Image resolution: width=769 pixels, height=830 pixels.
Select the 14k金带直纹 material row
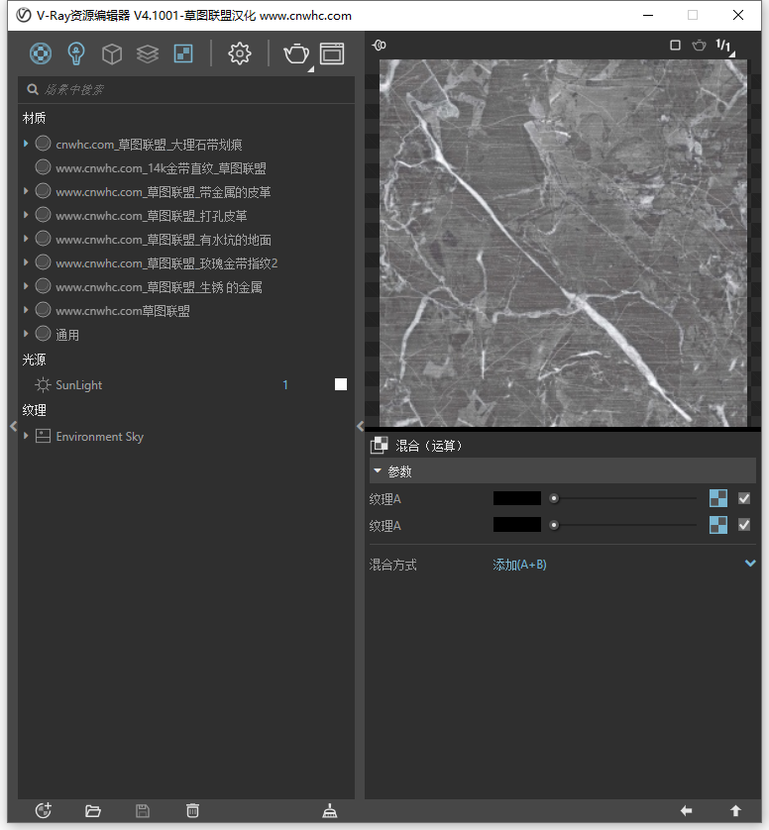(186, 168)
